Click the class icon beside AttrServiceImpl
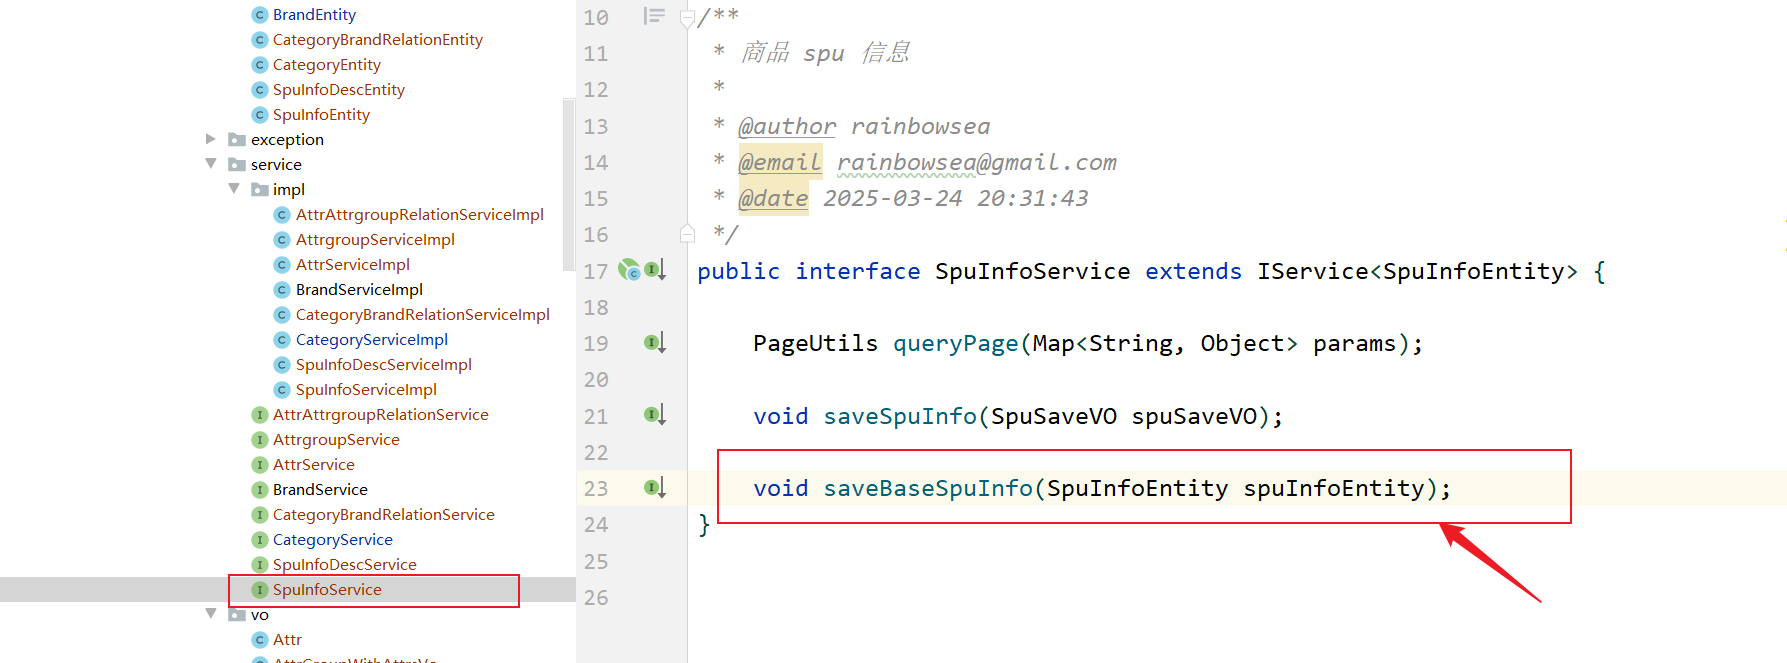 [x=282, y=265]
